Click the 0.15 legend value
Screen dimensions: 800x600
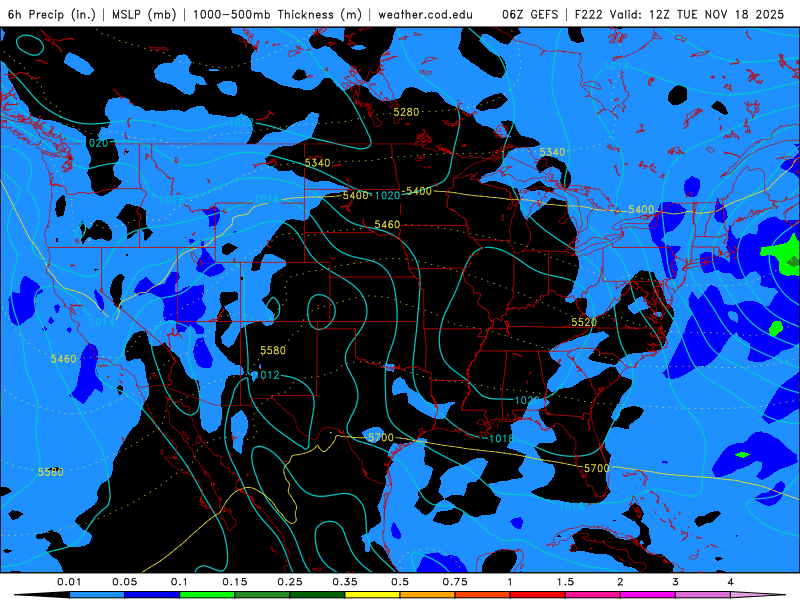[235, 582]
